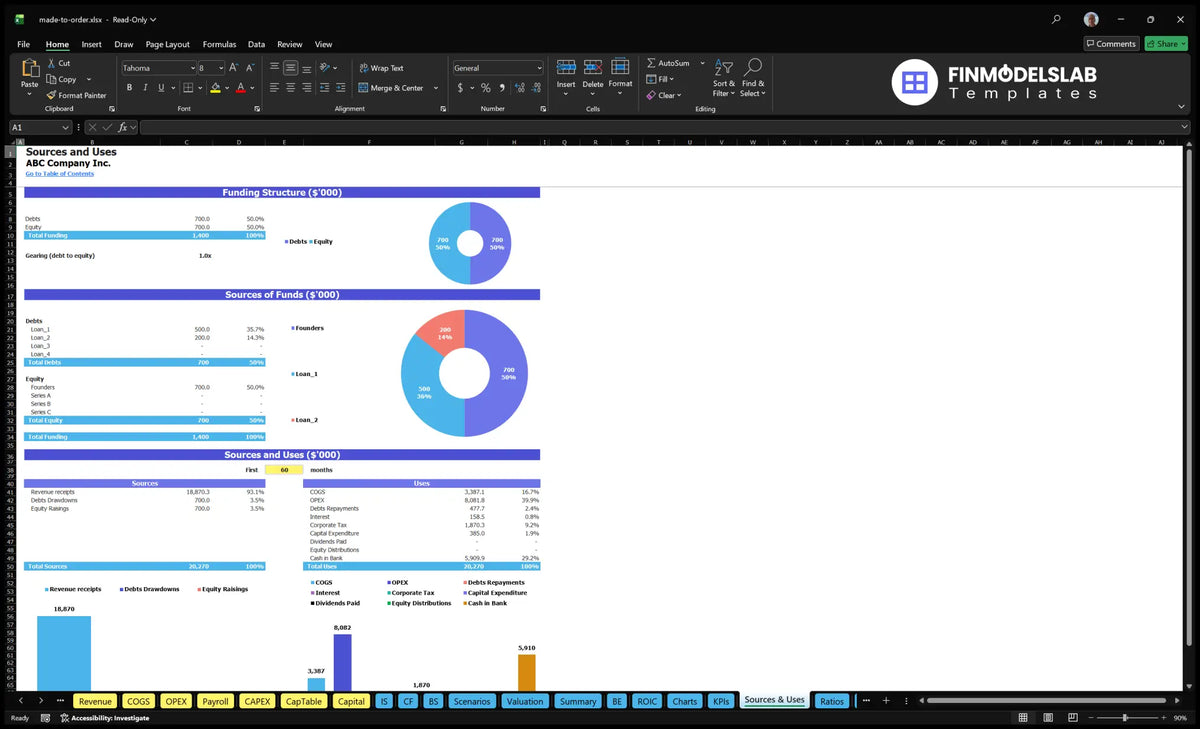The width and height of the screenshot is (1200, 729).
Task: Add a new sheet with plus button
Action: click(885, 701)
